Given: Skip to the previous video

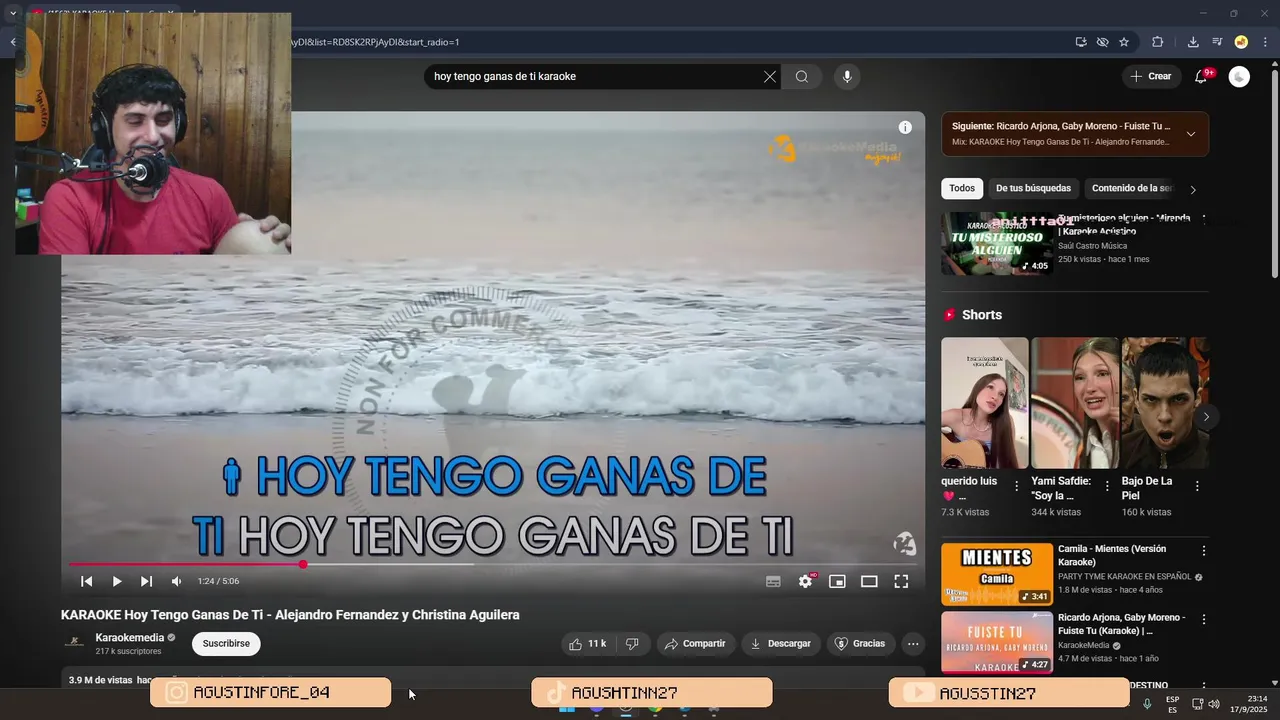Looking at the screenshot, I should (86, 581).
